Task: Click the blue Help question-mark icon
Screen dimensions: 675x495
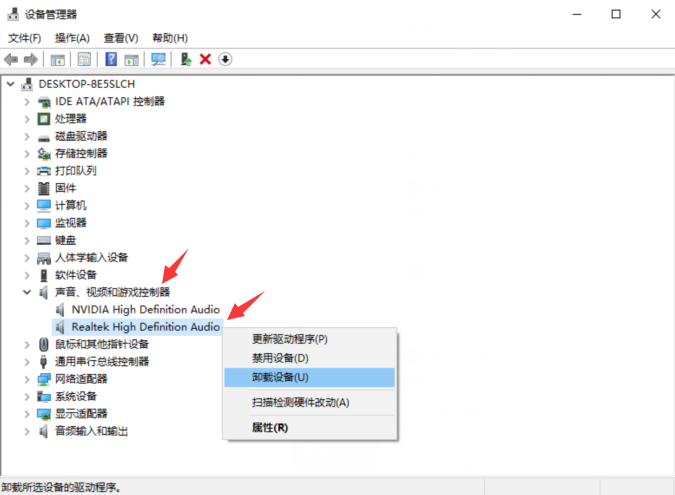Action: coord(111,59)
